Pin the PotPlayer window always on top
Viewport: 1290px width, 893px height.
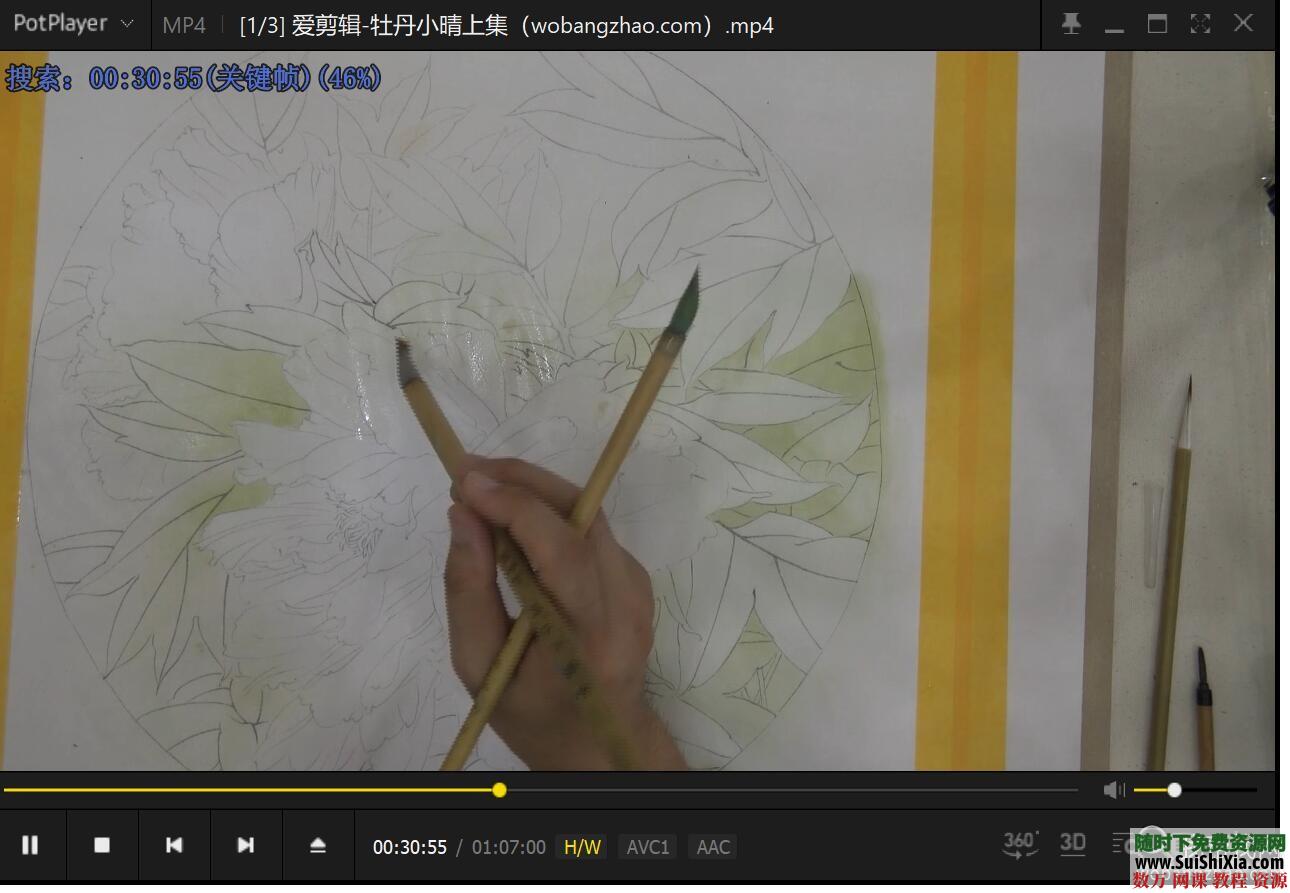pyautogui.click(x=1071, y=23)
